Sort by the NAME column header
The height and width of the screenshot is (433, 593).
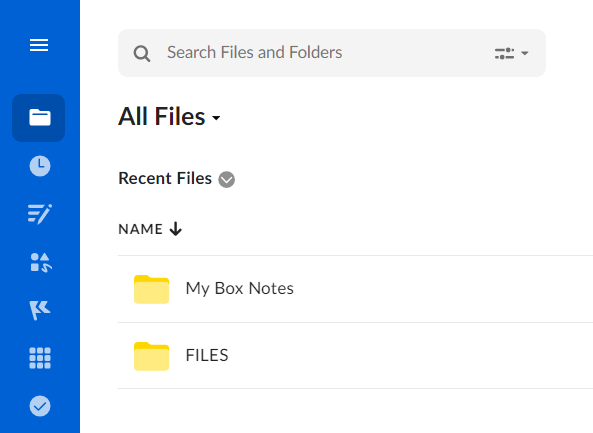click(140, 229)
